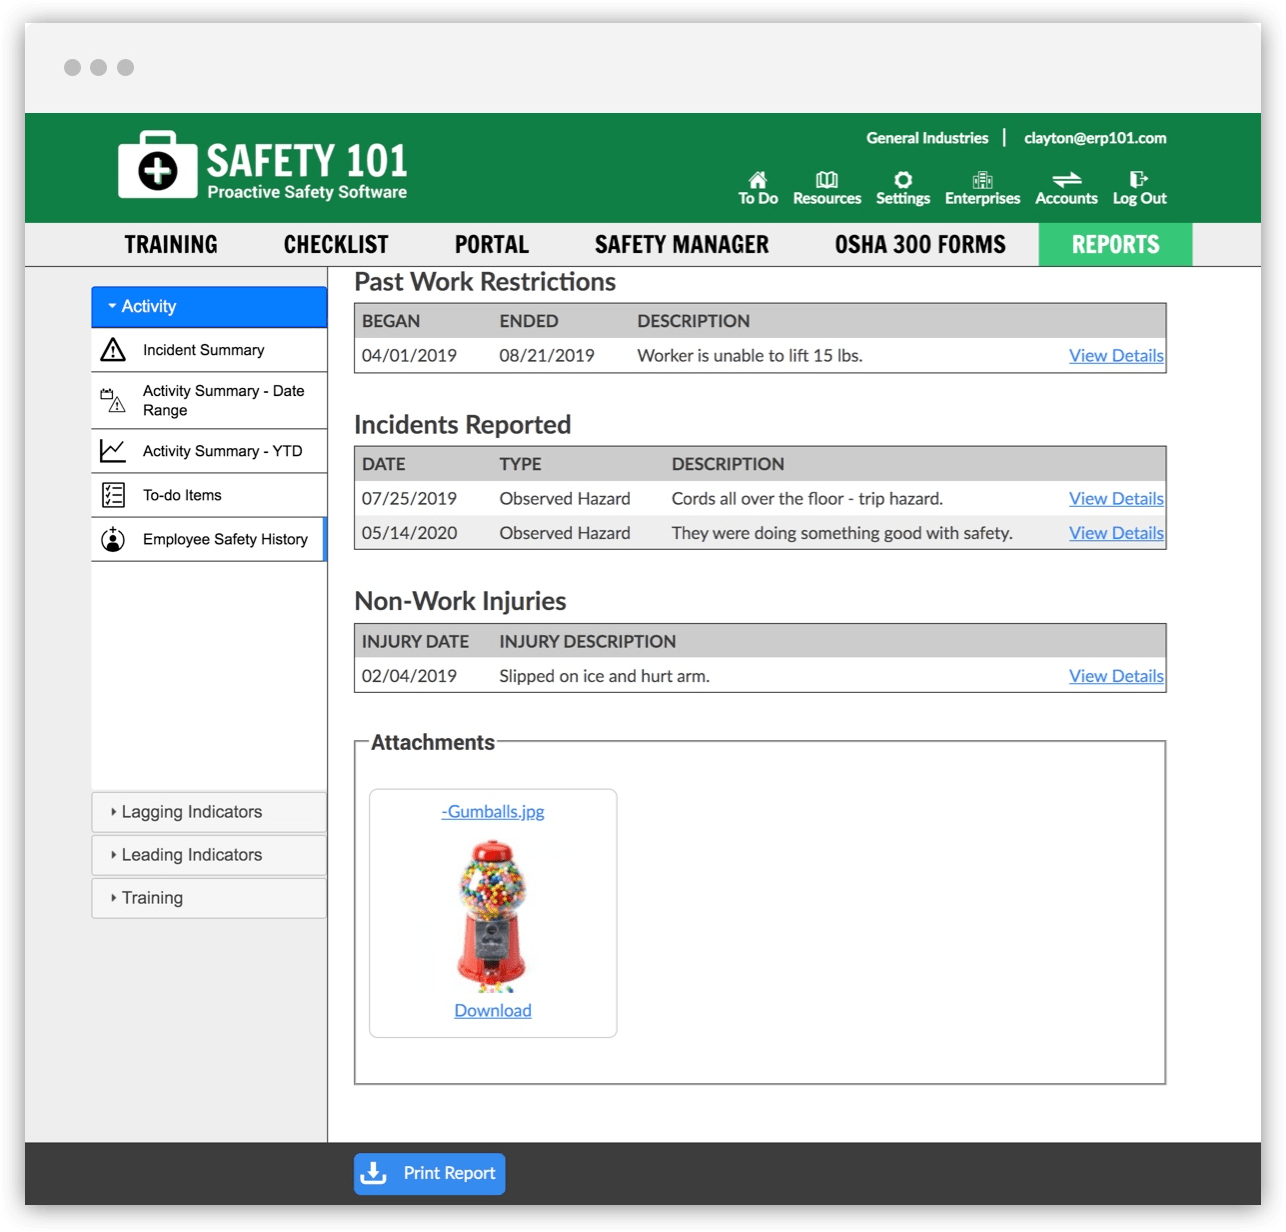This screenshot has width=1286, height=1232.
Task: Click the TYPE column header in Incidents Reported
Action: click(x=520, y=465)
